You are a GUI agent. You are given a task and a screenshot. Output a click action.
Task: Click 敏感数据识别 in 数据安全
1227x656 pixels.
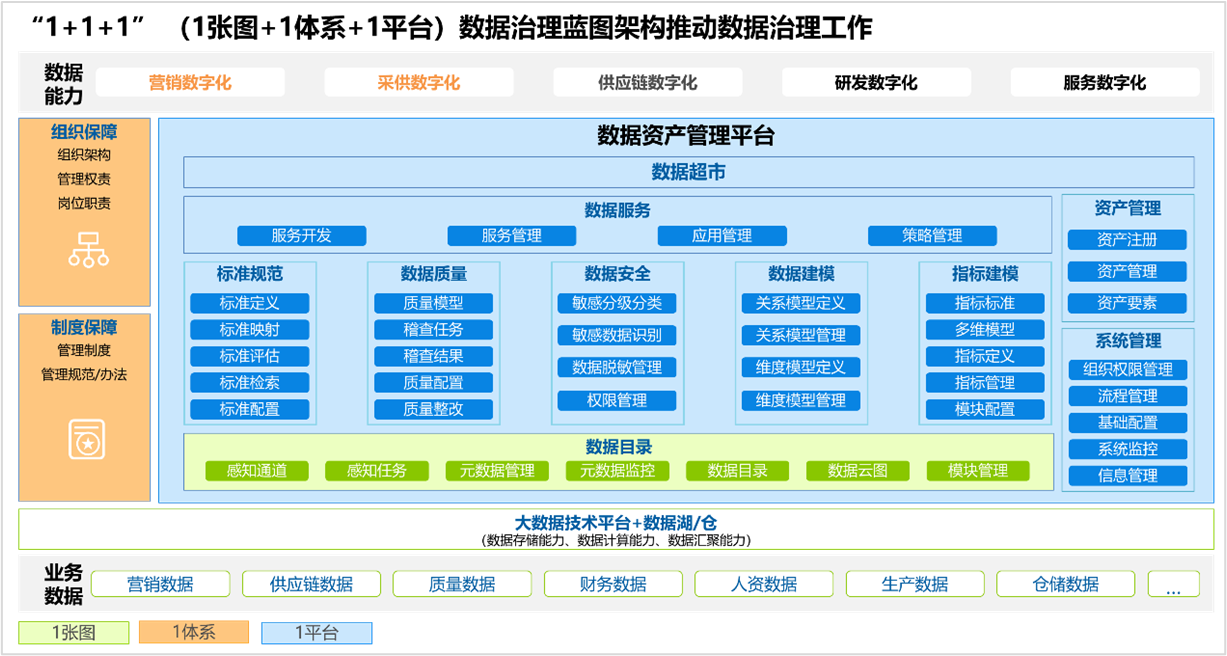coord(617,336)
